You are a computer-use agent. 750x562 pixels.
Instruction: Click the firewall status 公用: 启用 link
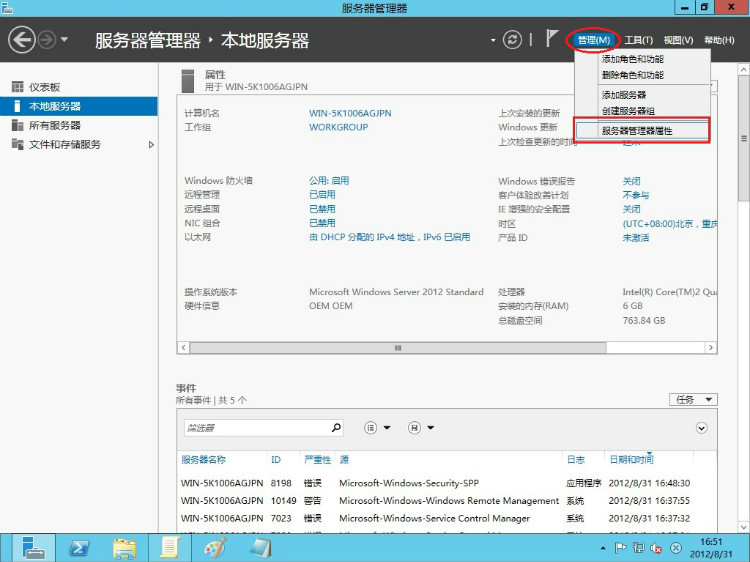tap(329, 181)
